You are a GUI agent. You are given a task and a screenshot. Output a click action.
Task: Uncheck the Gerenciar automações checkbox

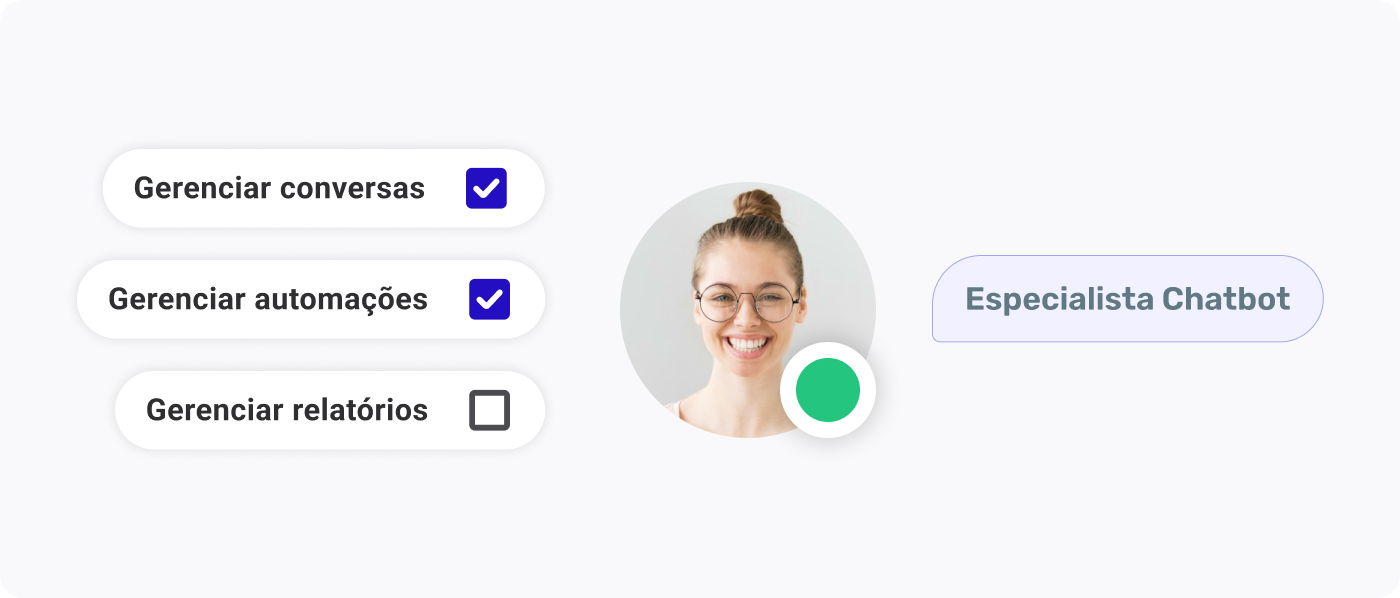click(489, 299)
